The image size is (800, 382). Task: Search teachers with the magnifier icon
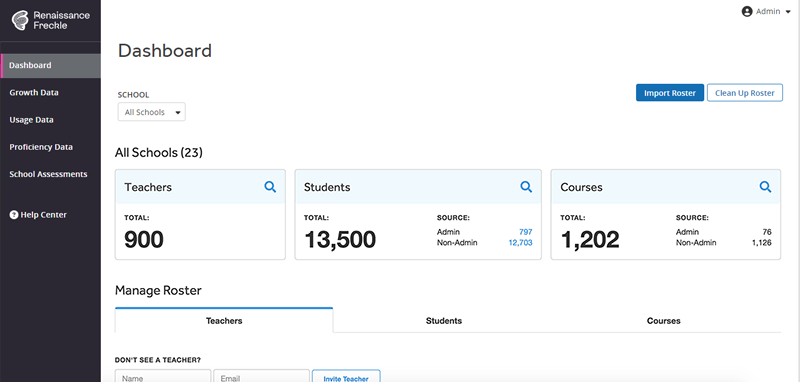pyautogui.click(x=270, y=187)
